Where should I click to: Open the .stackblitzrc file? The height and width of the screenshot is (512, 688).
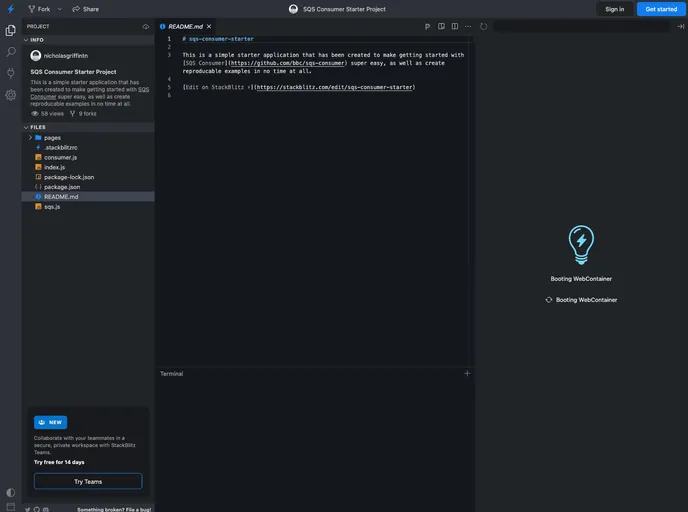[88, 147]
